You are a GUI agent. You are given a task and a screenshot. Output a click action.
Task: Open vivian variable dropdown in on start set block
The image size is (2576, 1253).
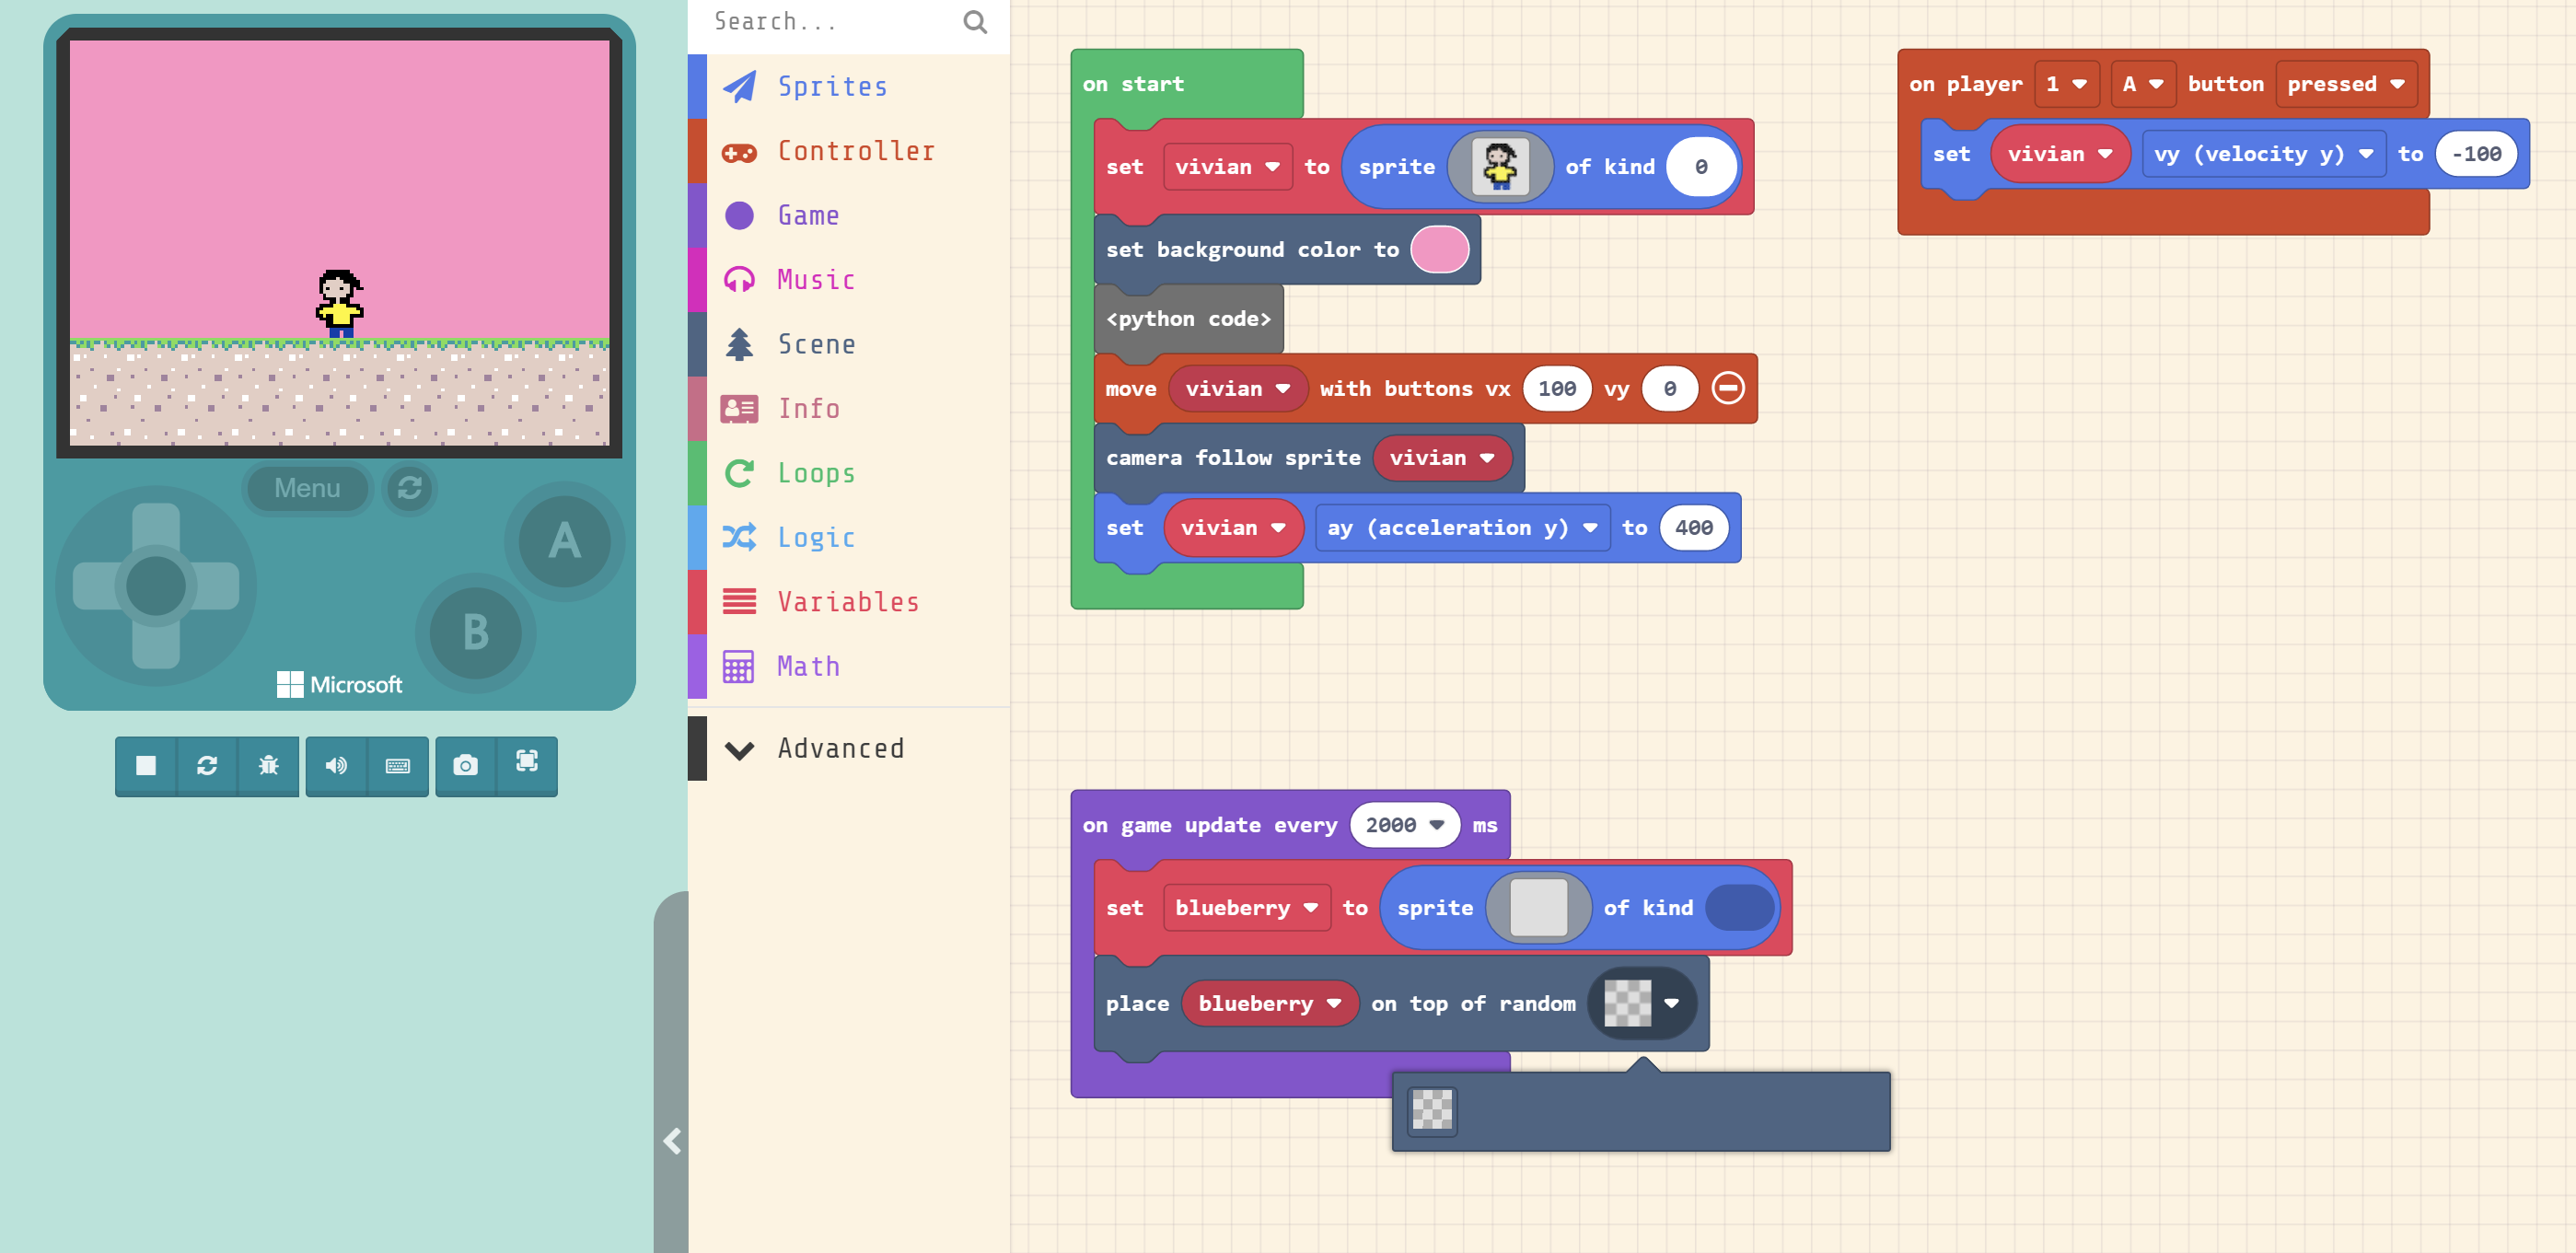pyautogui.click(x=1227, y=167)
